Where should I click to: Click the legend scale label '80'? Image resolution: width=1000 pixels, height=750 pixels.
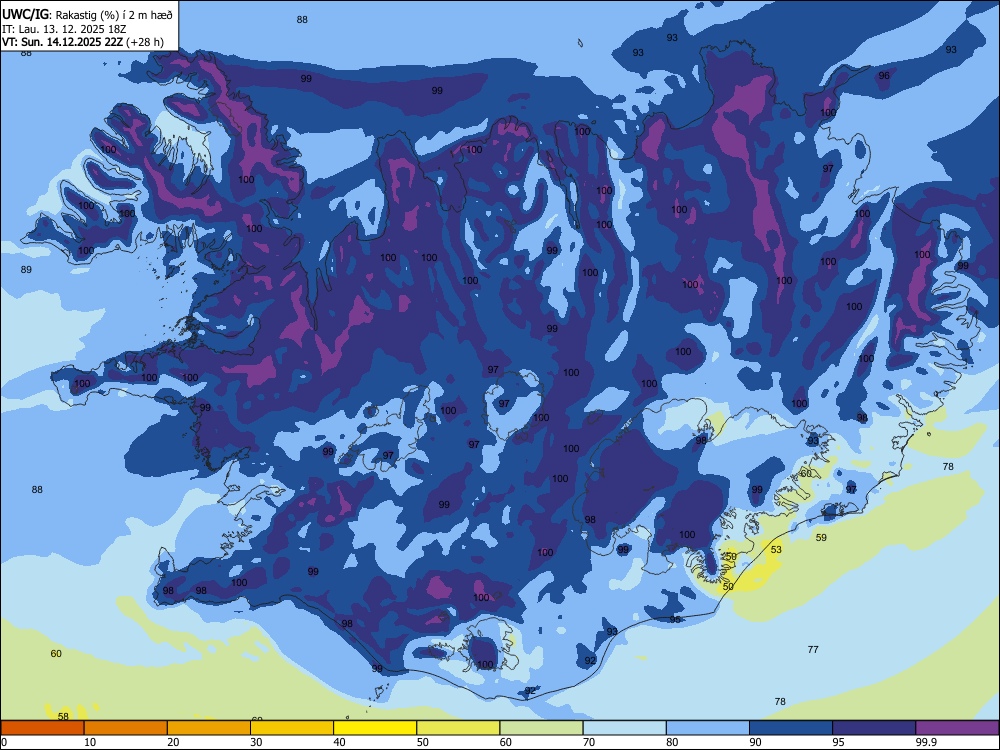672,742
